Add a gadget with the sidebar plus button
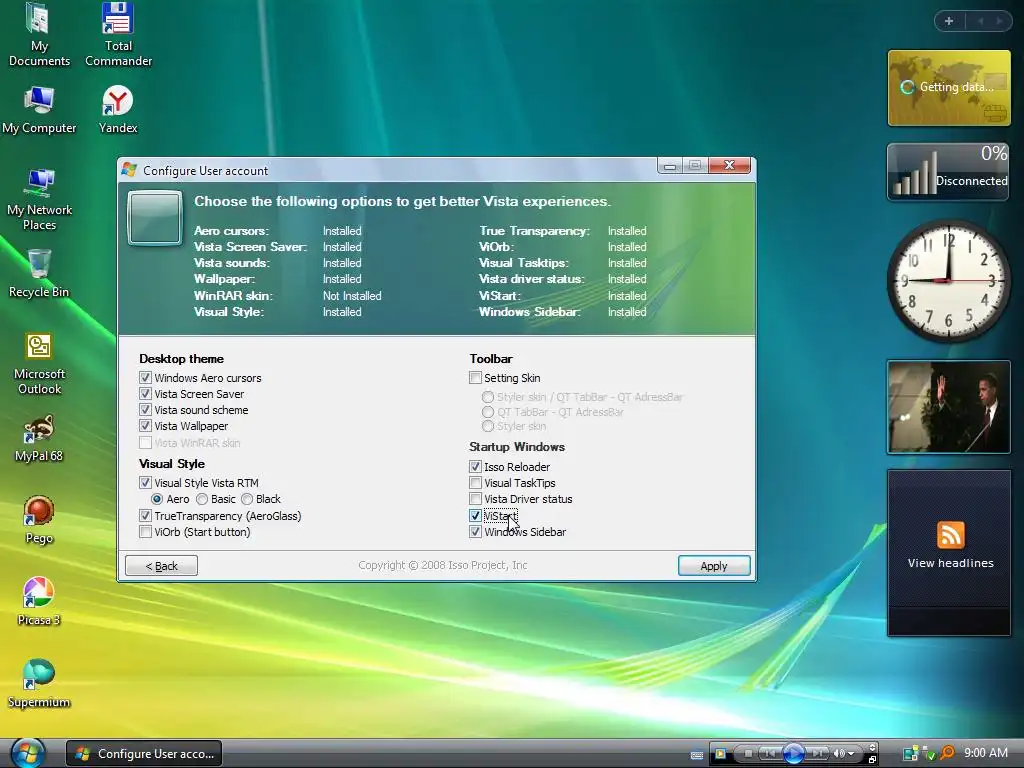The image size is (1024, 768). click(x=949, y=22)
